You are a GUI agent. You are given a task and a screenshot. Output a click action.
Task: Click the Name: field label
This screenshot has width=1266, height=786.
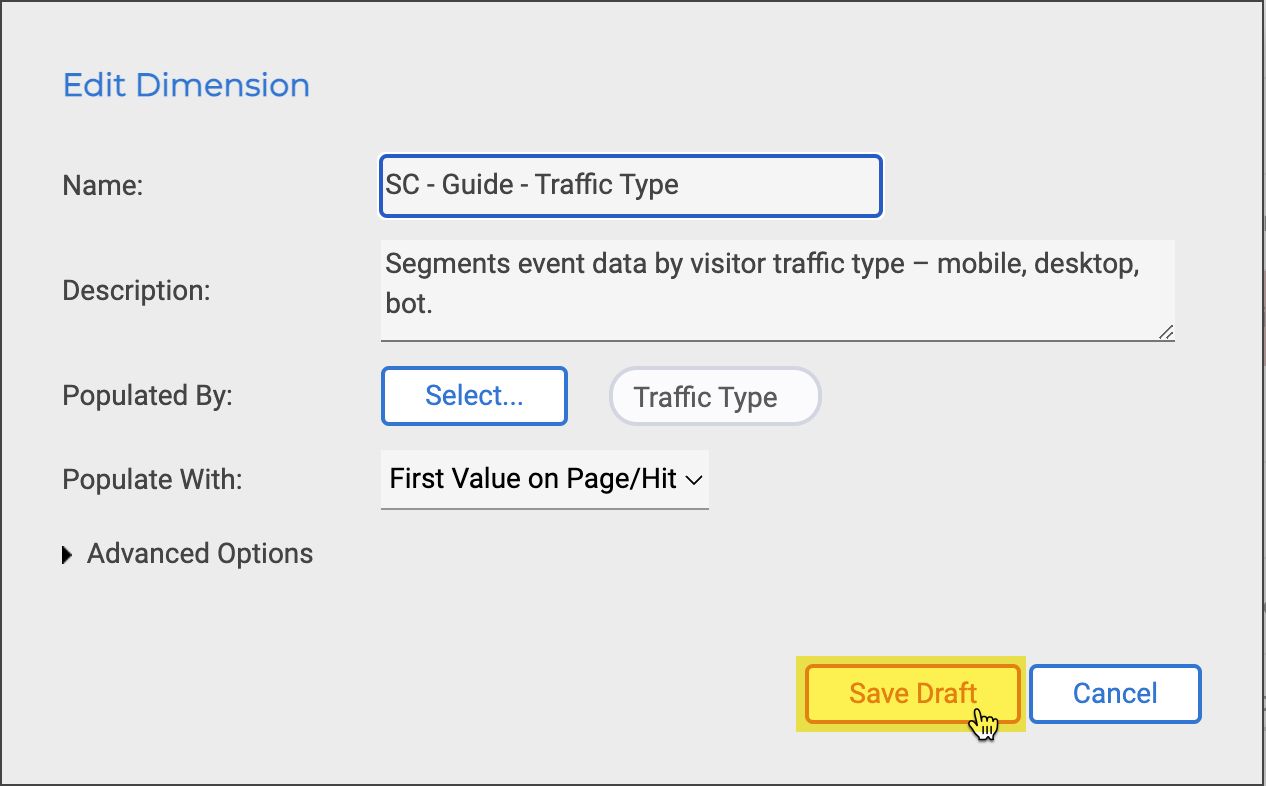103,185
